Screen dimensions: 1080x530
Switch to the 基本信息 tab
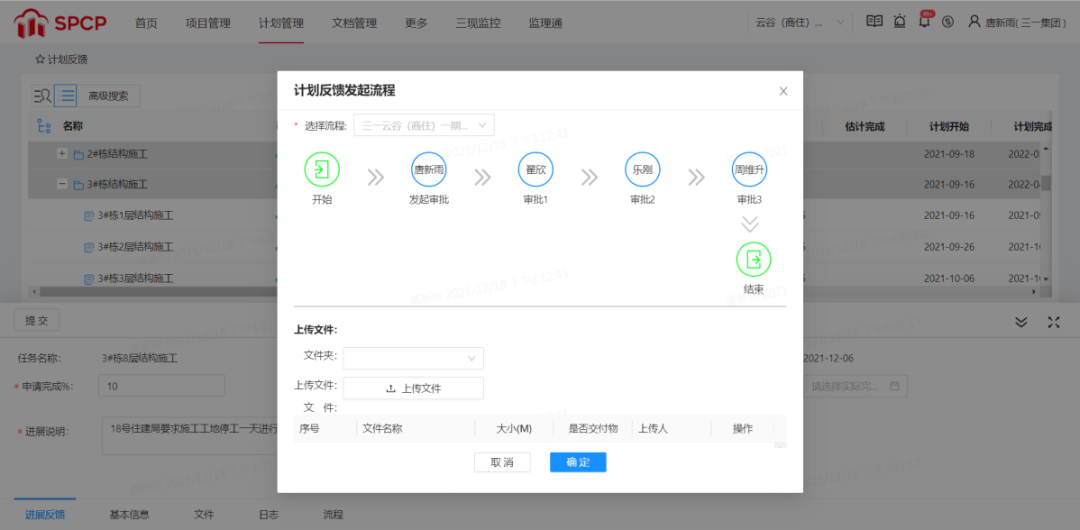[129, 514]
